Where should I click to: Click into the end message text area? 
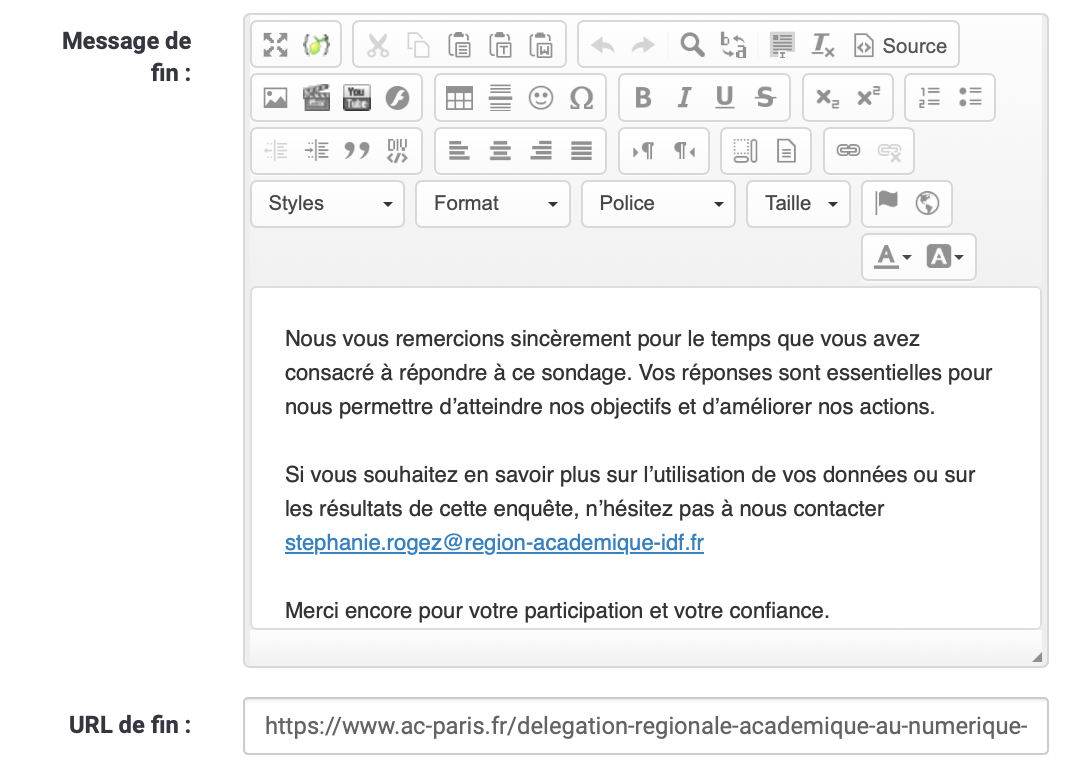click(646, 458)
